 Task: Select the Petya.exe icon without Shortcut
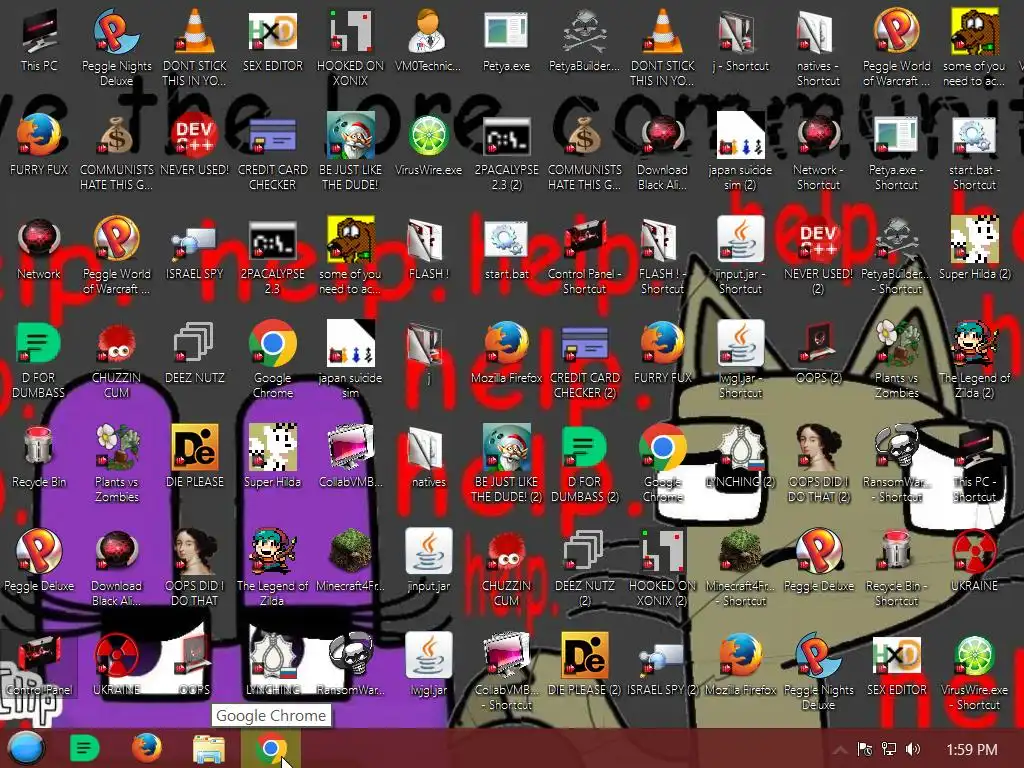point(506,40)
